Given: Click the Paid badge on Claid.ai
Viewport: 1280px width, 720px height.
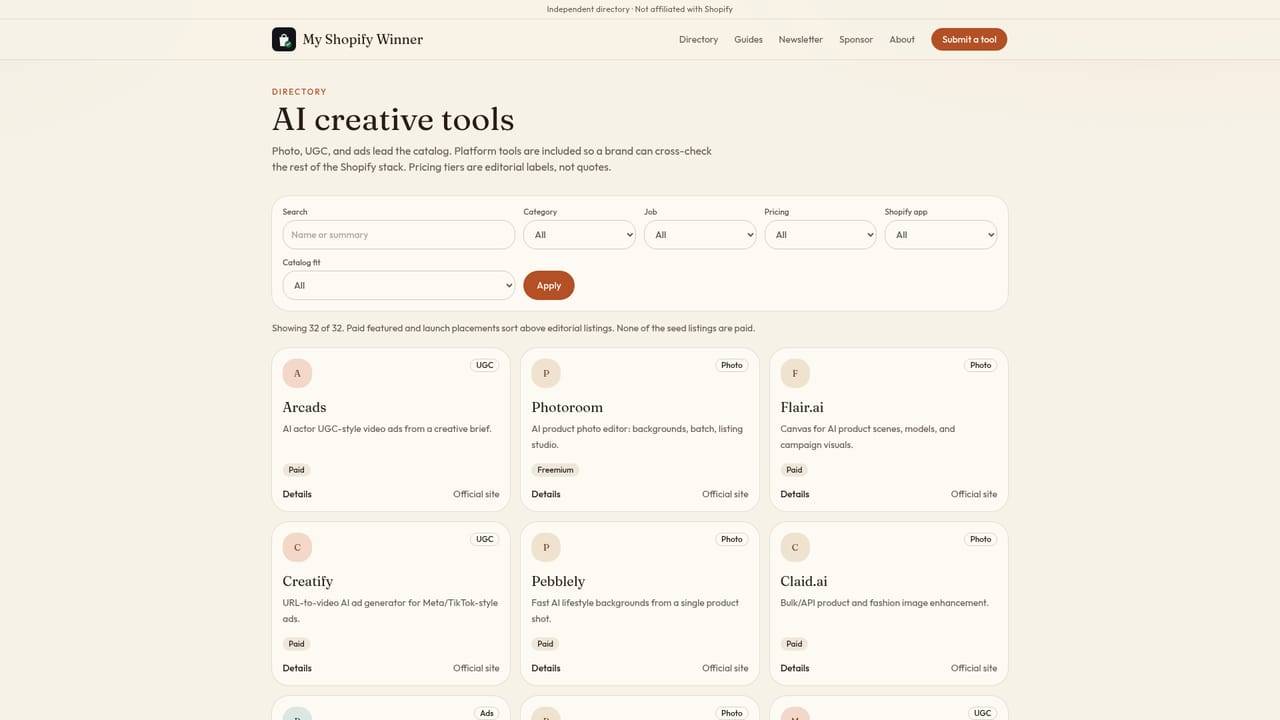Looking at the screenshot, I should [x=794, y=644].
